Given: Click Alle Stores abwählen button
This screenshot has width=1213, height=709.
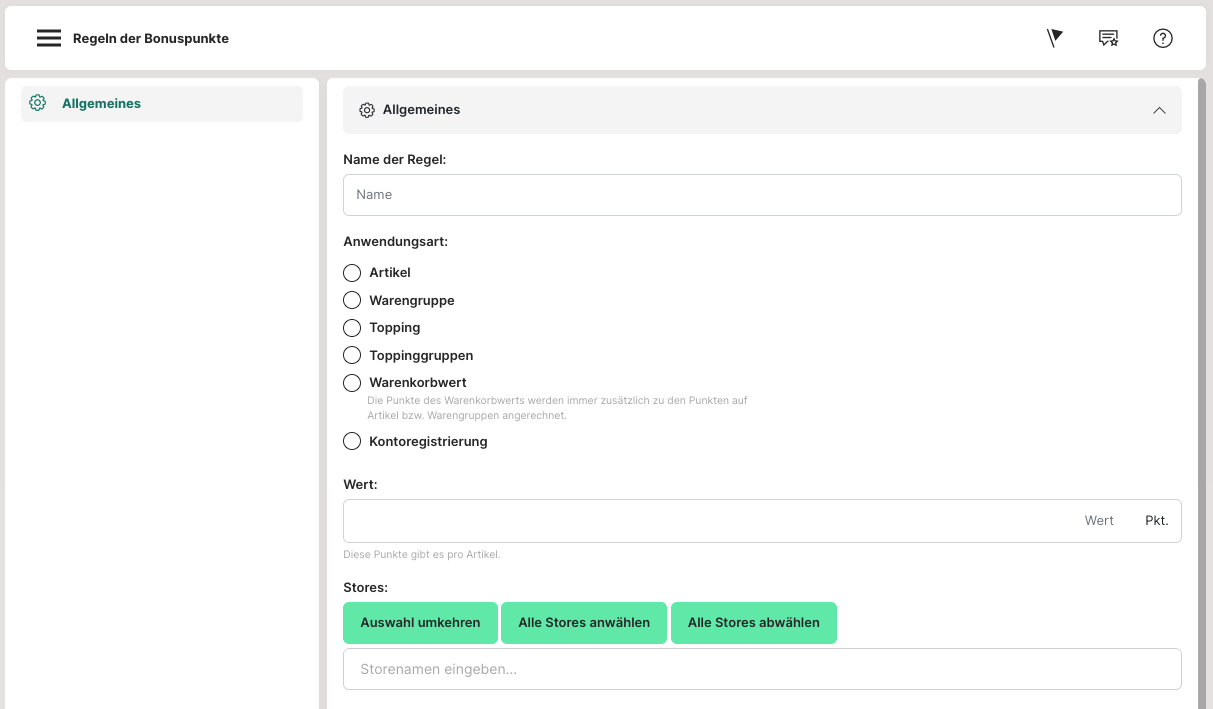Looking at the screenshot, I should pyautogui.click(x=753, y=622).
